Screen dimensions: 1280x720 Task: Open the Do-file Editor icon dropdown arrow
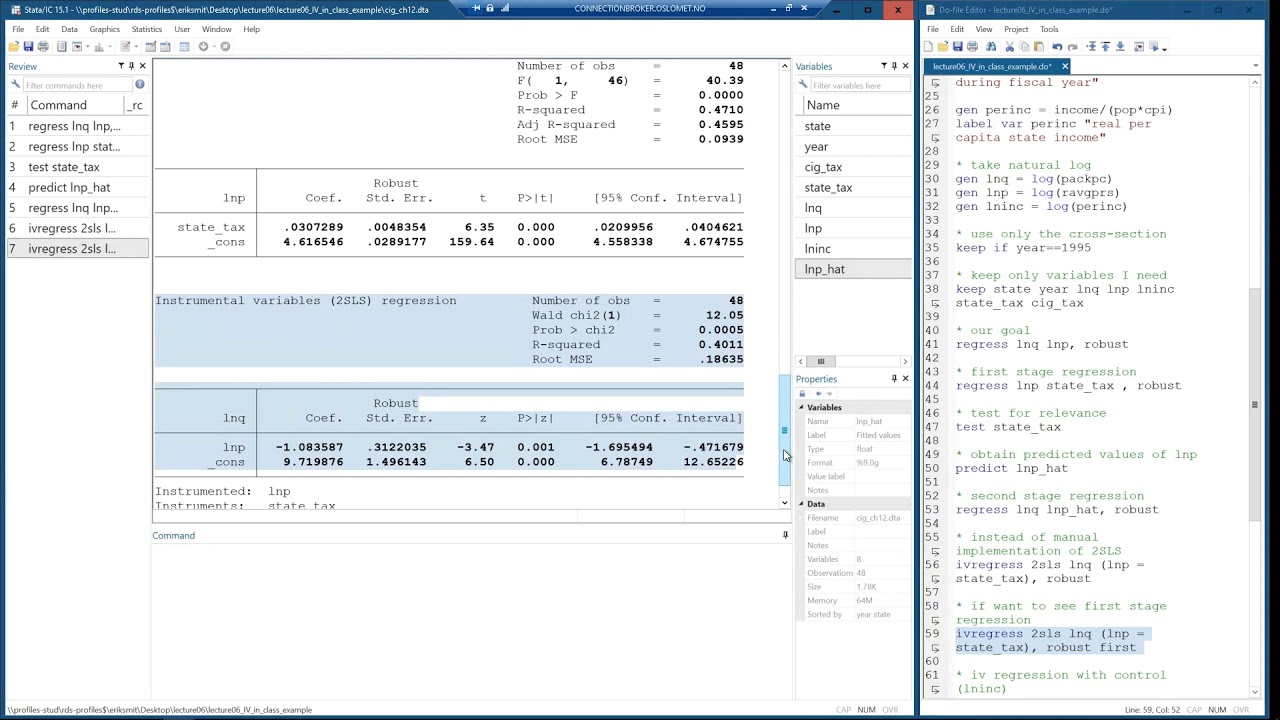[136, 46]
